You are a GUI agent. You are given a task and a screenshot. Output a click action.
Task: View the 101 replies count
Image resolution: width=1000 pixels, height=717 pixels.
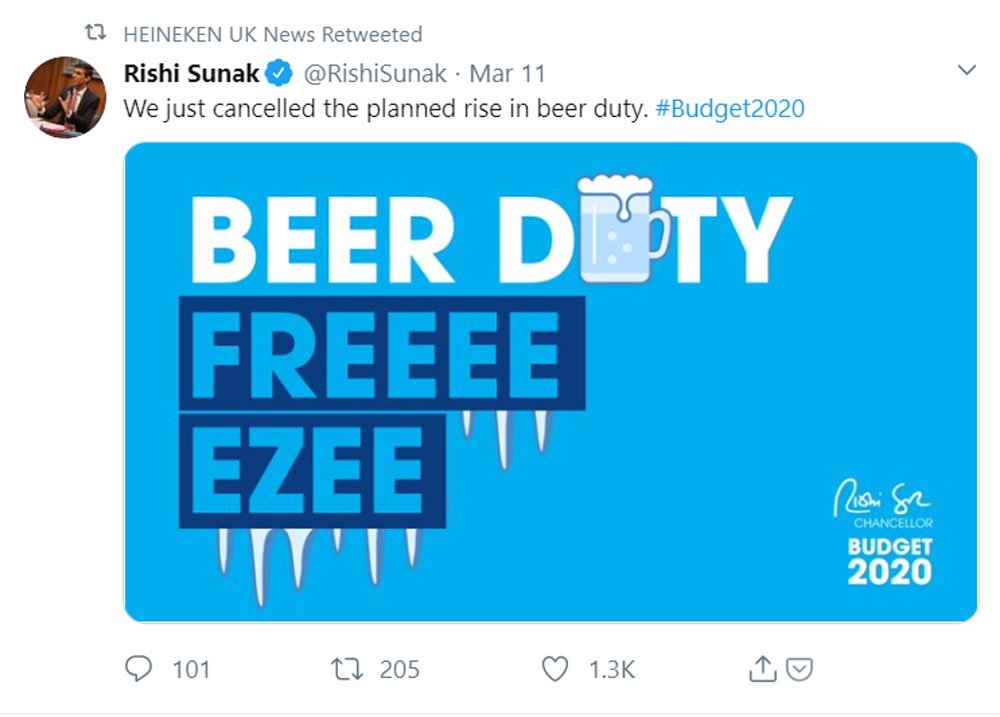[191, 669]
